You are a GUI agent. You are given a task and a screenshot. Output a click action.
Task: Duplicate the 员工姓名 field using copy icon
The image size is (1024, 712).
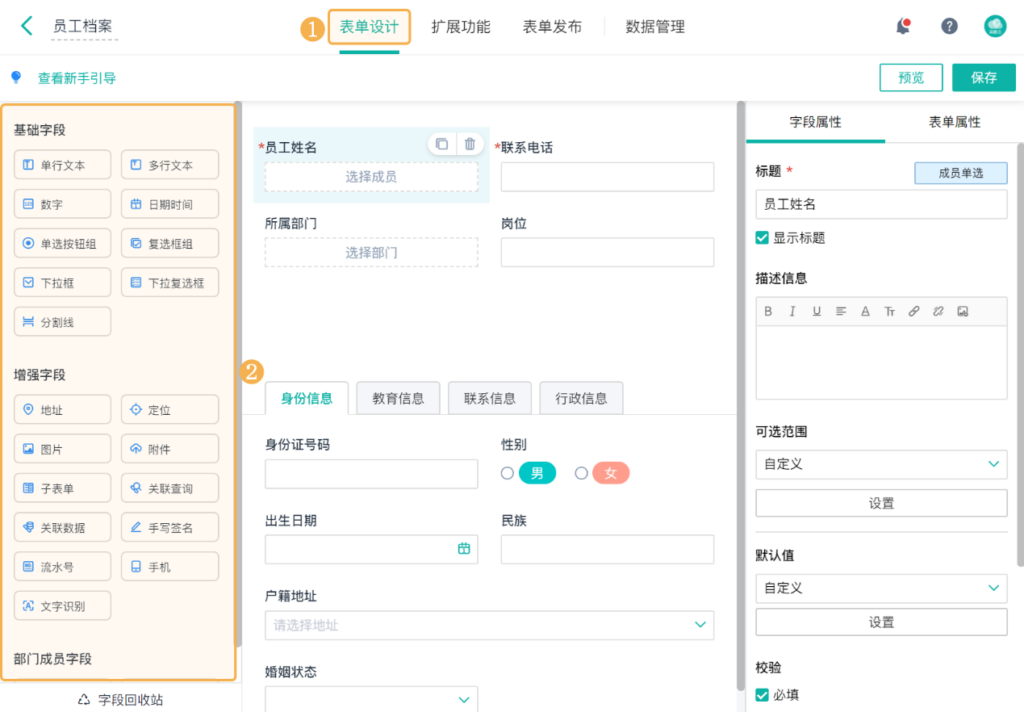click(442, 144)
